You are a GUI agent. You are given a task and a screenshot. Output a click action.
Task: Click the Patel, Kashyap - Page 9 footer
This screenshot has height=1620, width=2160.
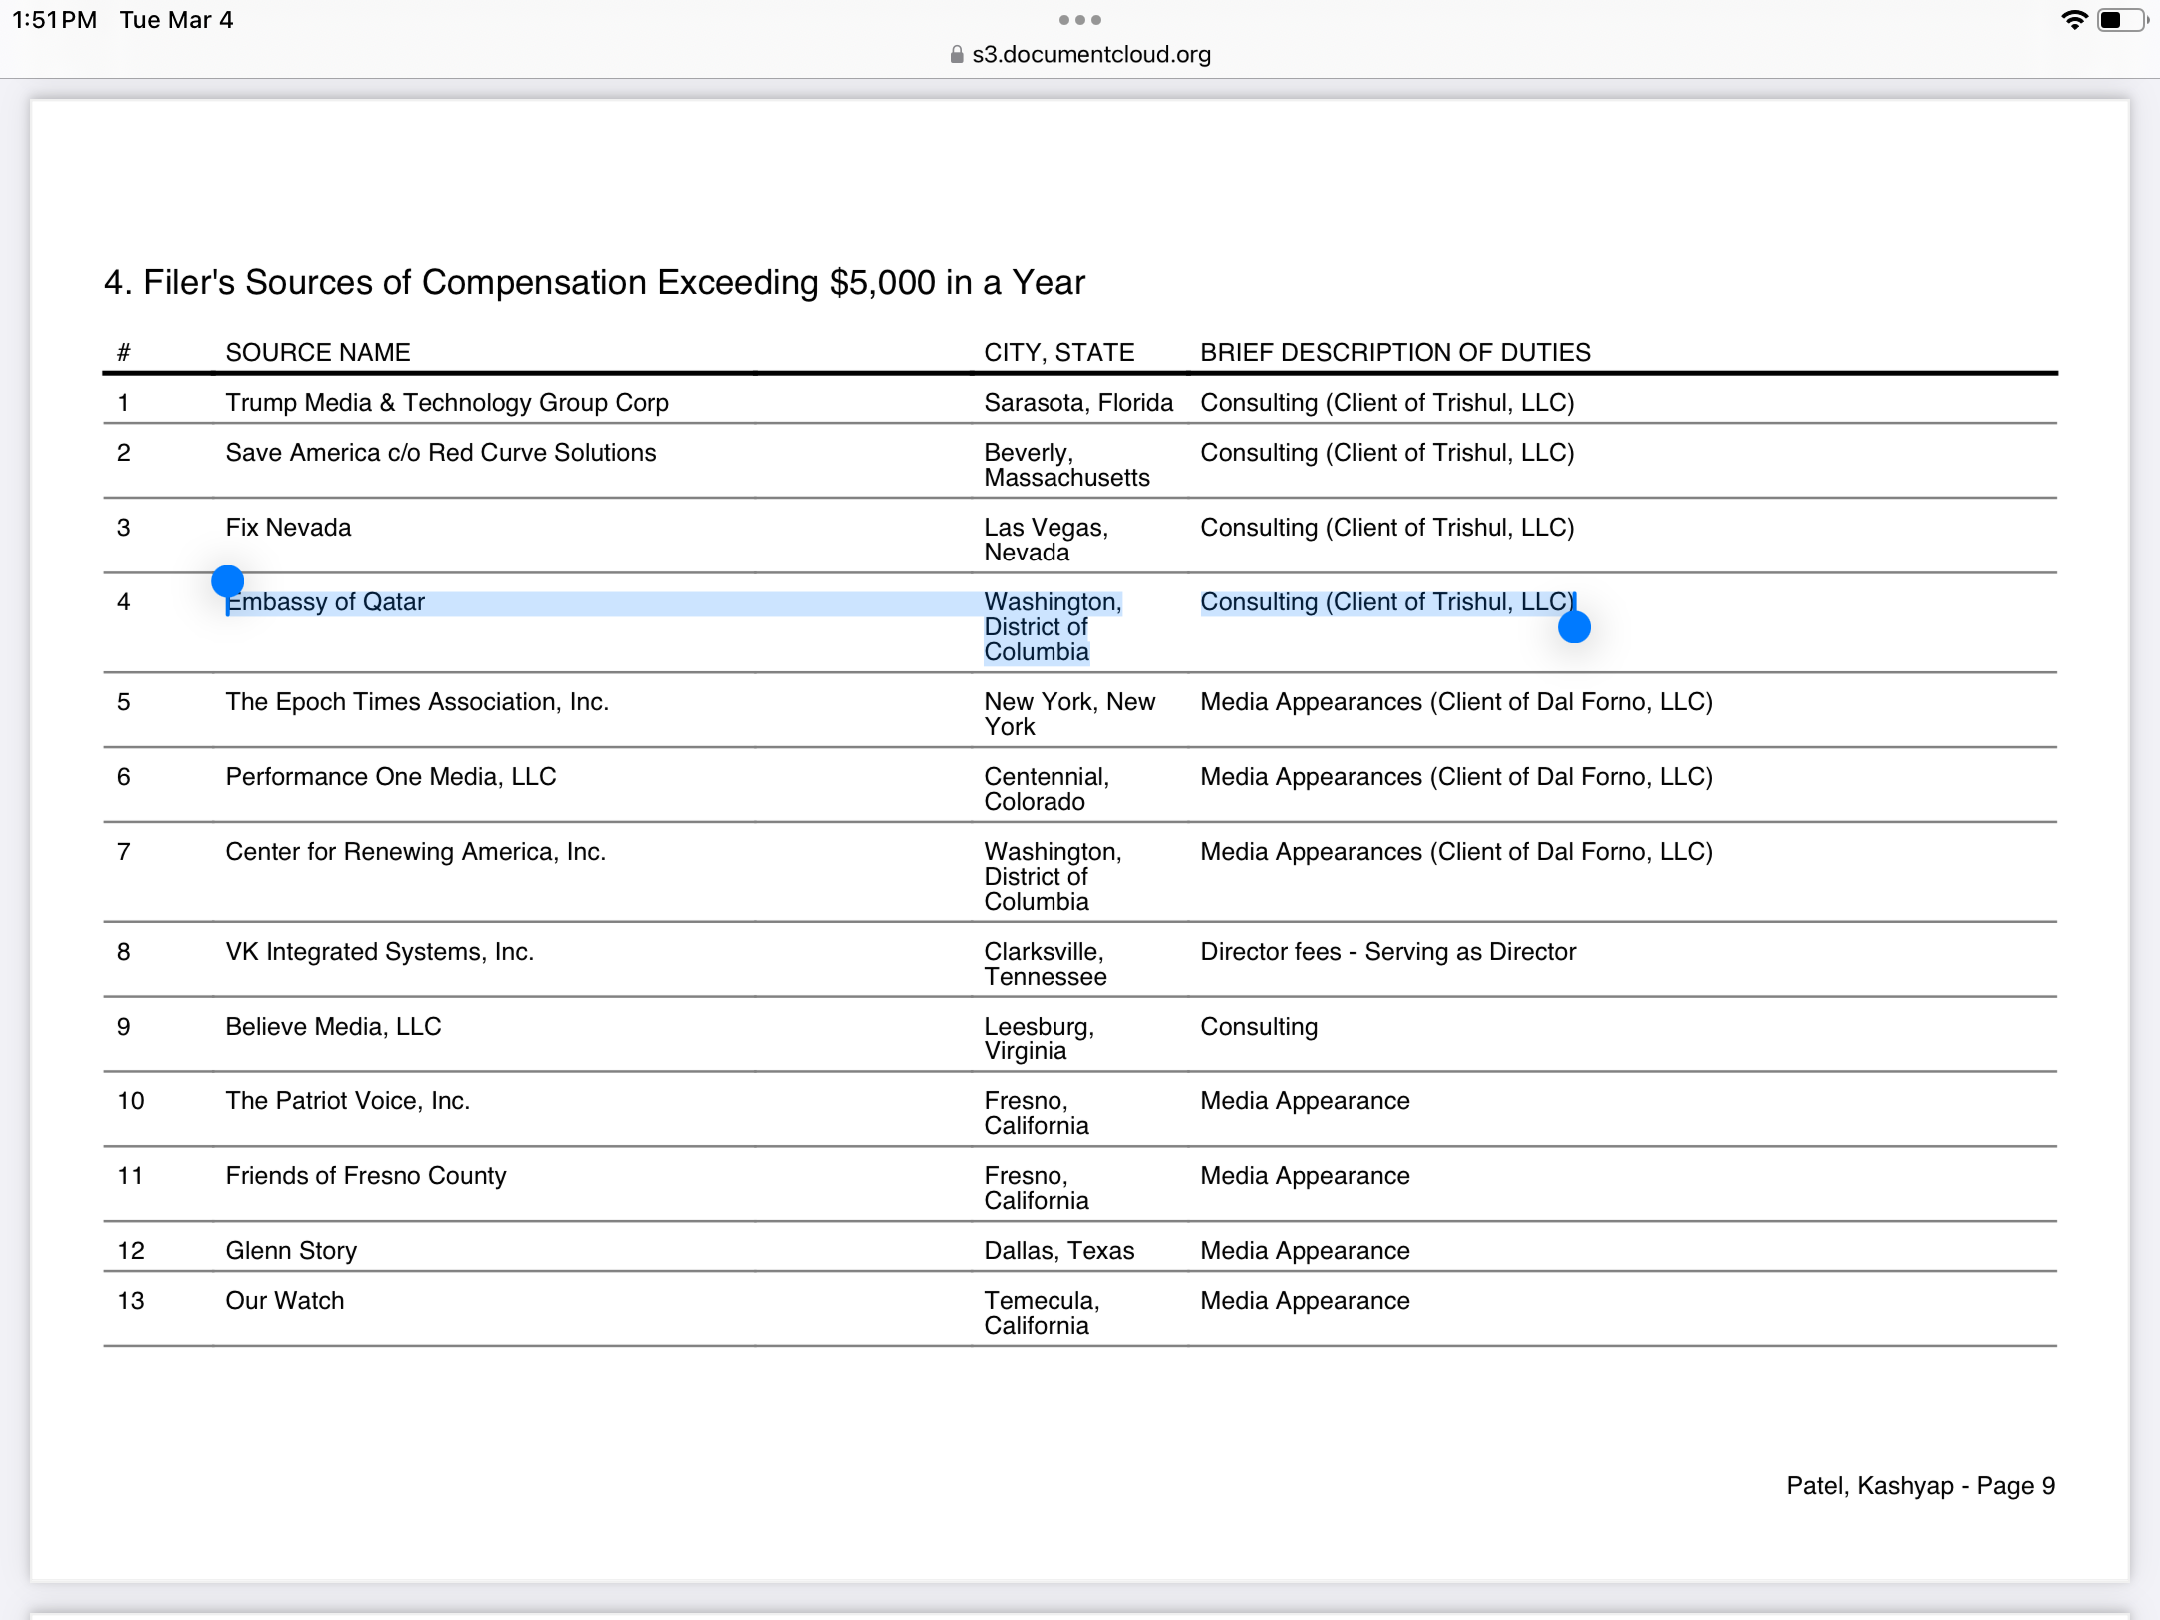click(x=1920, y=1486)
